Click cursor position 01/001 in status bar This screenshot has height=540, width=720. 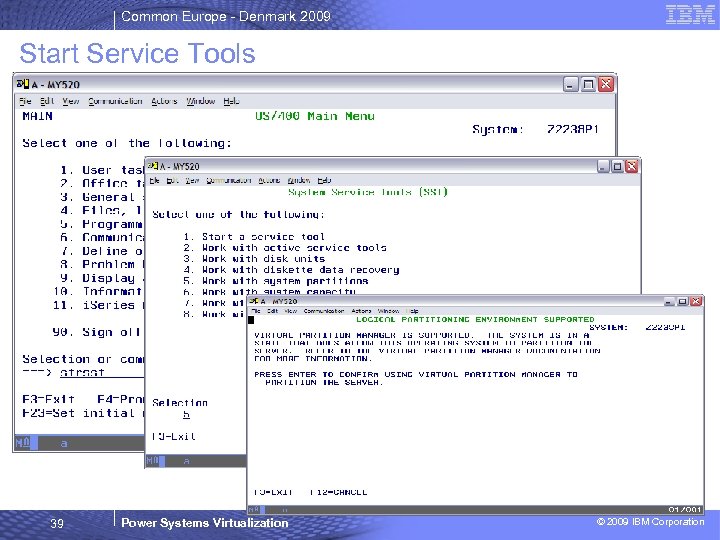coord(685,509)
